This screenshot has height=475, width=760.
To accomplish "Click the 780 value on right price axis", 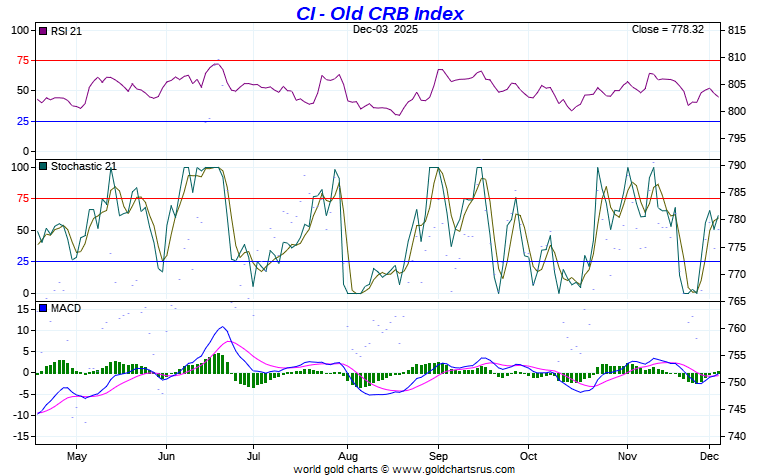I will point(738,220).
